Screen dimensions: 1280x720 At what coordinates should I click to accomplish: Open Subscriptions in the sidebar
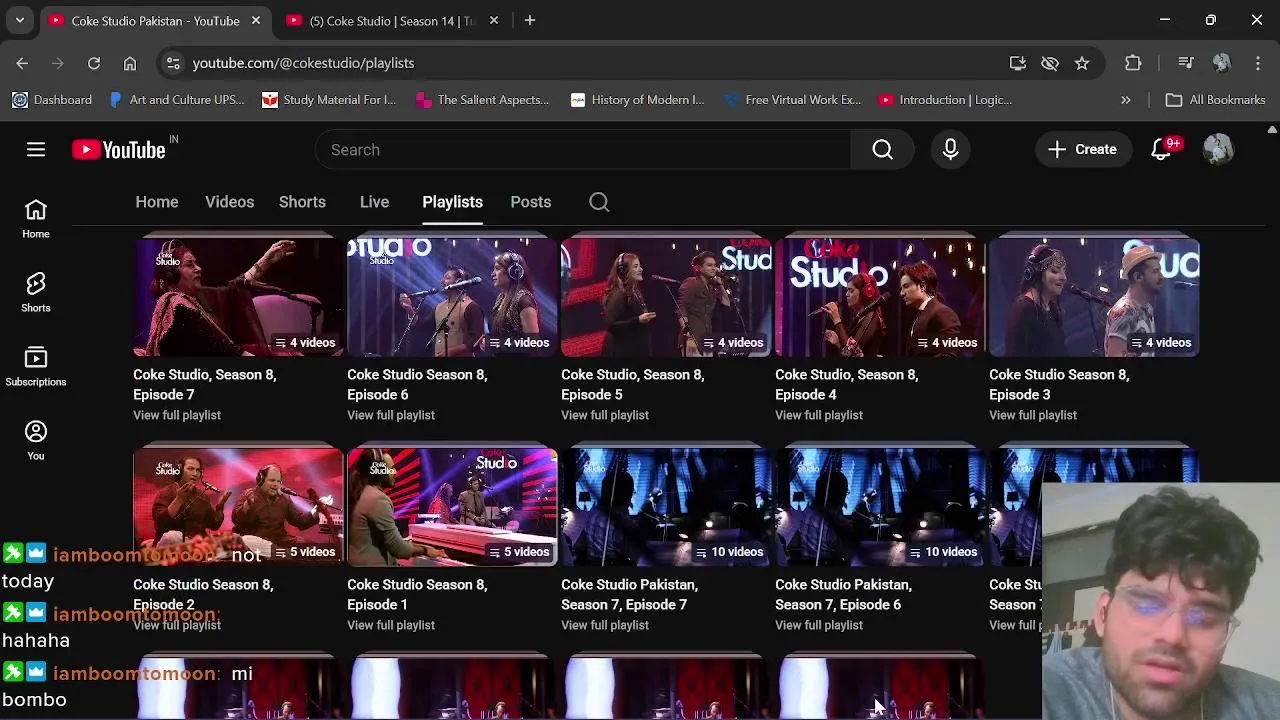pyautogui.click(x=36, y=367)
